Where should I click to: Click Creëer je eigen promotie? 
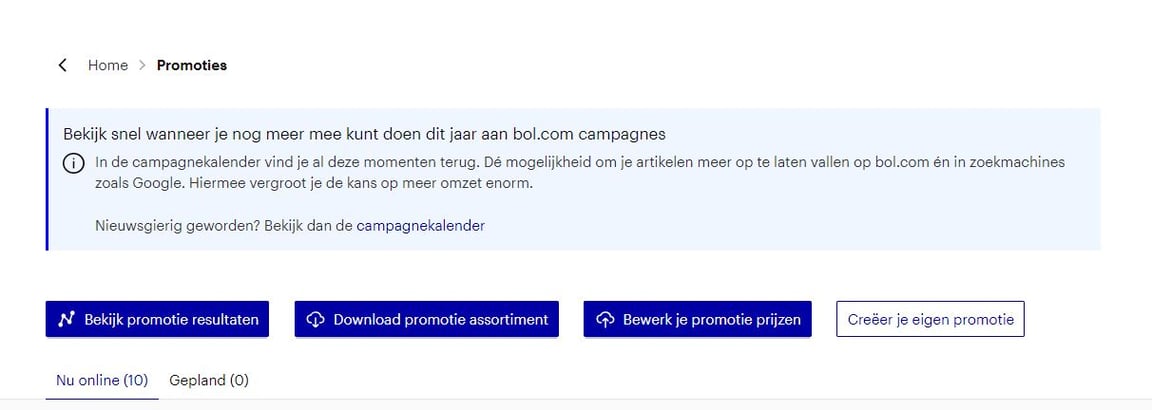tap(930, 320)
